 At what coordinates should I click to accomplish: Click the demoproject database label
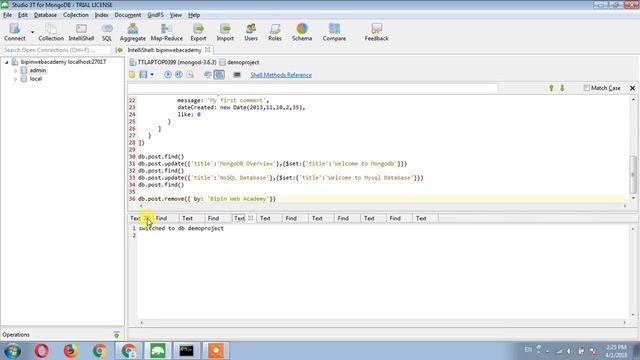click(x=243, y=62)
